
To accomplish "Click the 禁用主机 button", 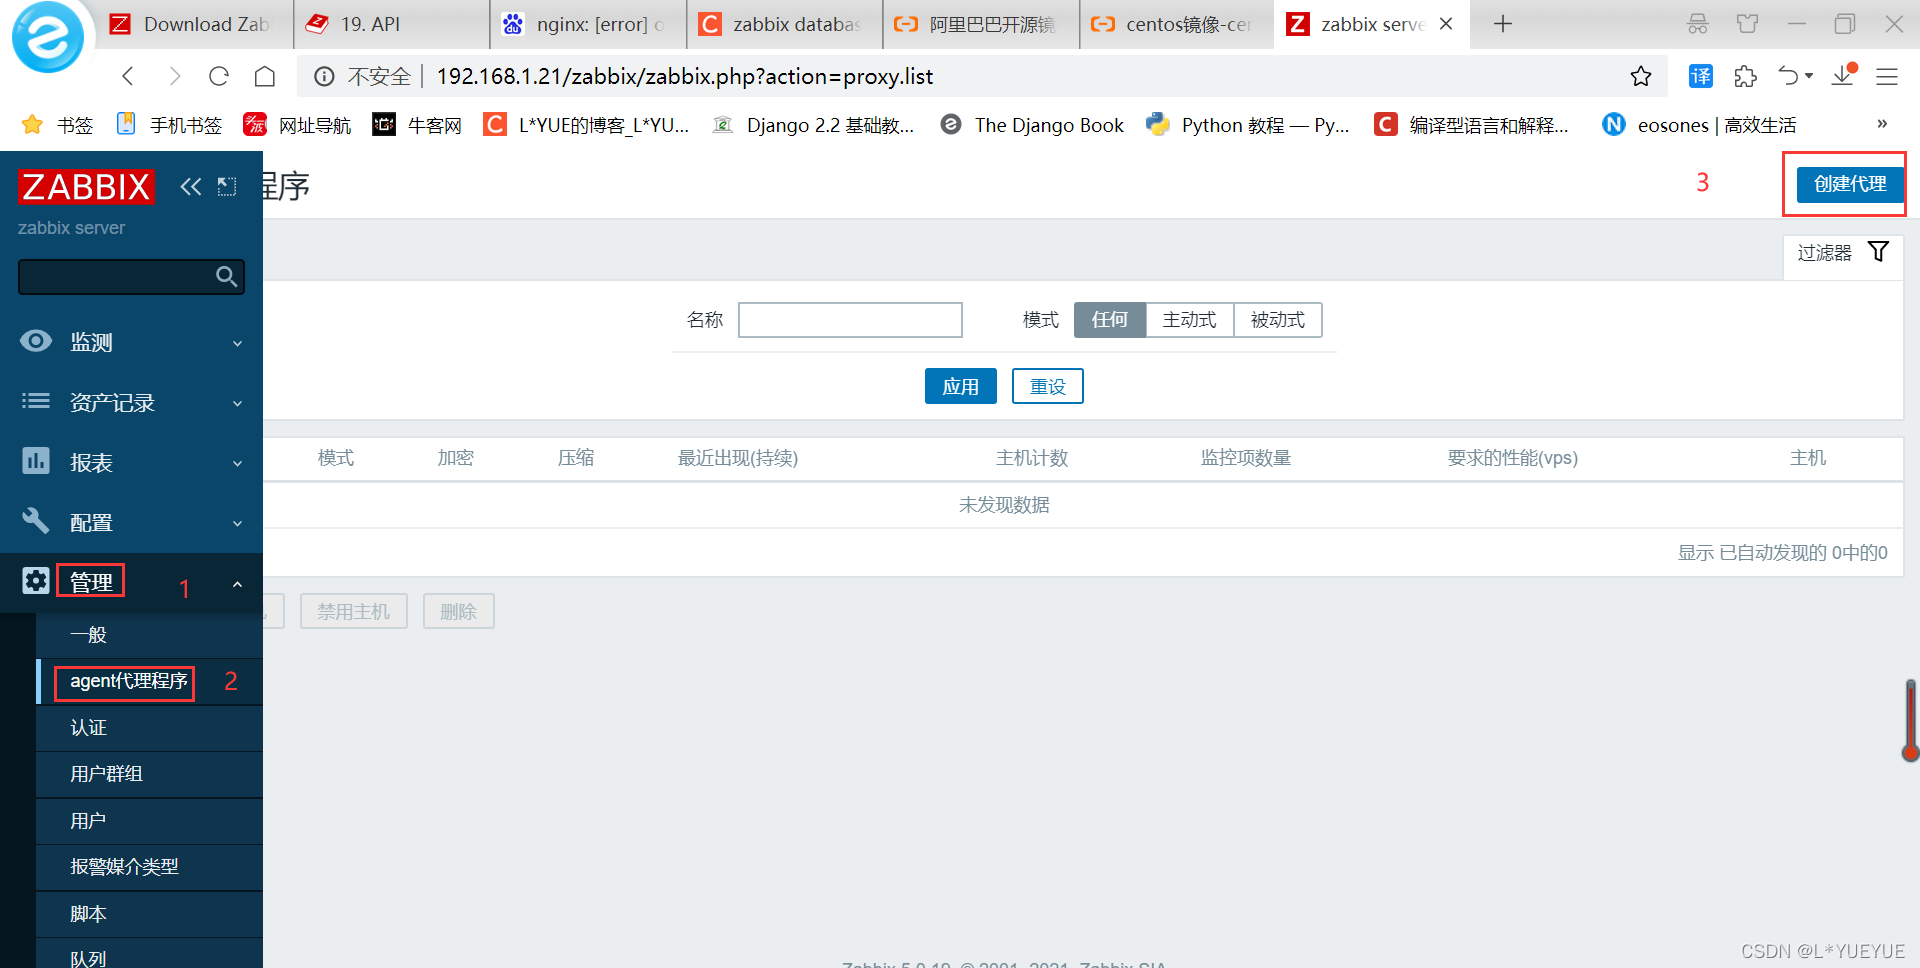I will [353, 611].
